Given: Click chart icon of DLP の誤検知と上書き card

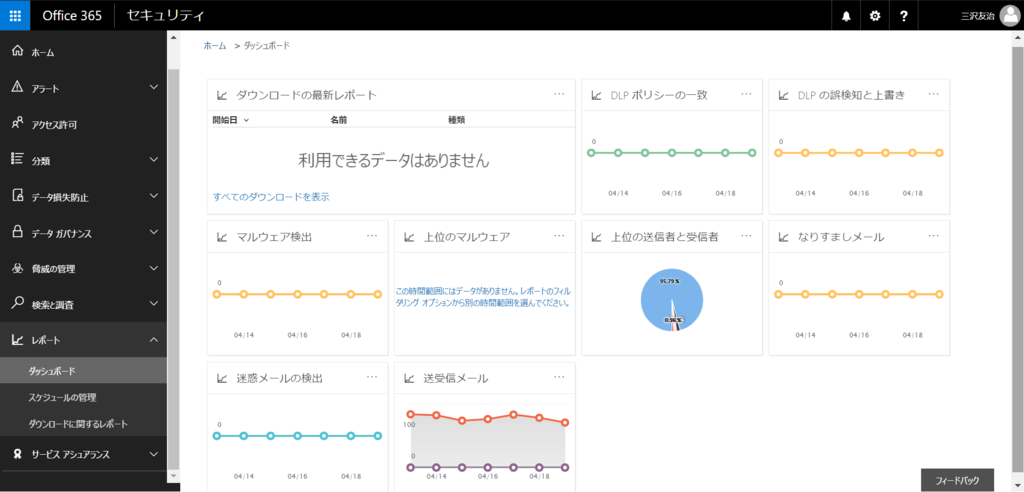Looking at the screenshot, I should point(783,95).
